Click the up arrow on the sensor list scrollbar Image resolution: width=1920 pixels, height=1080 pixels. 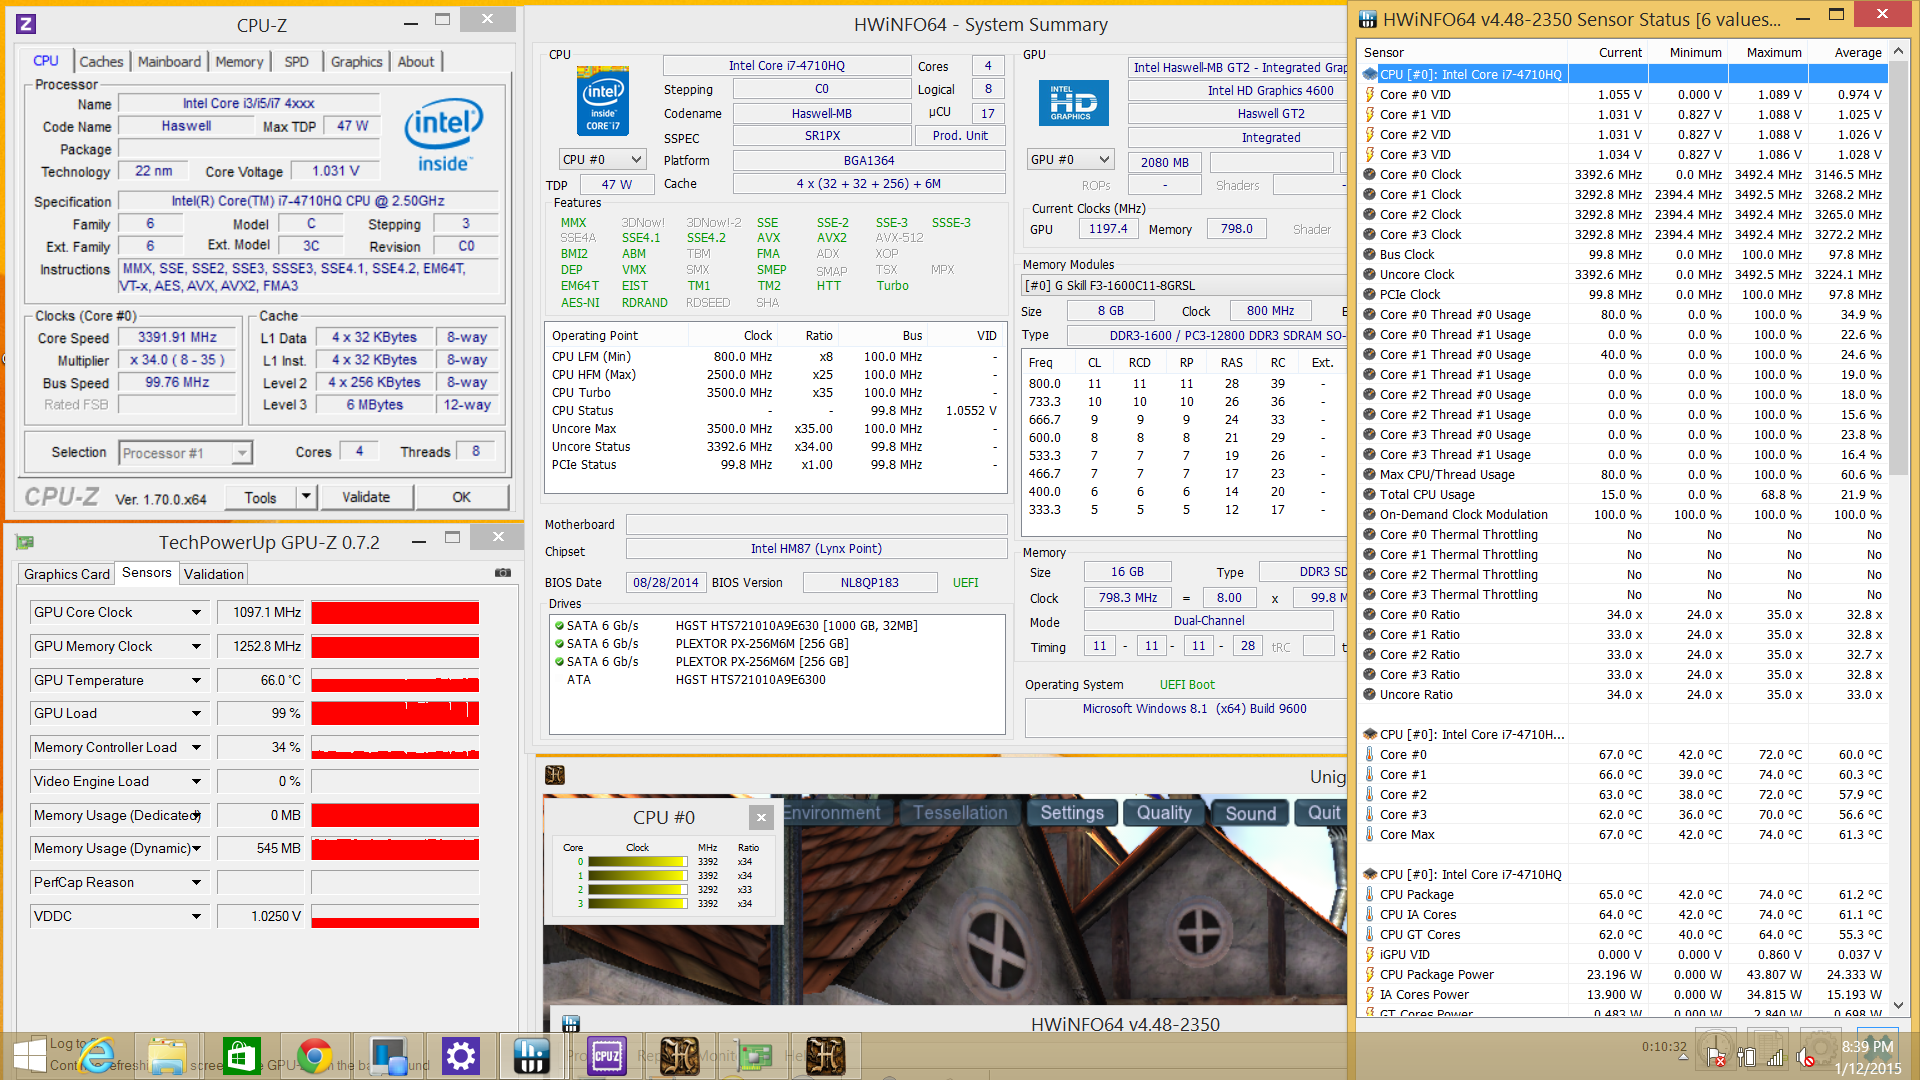coord(1898,51)
